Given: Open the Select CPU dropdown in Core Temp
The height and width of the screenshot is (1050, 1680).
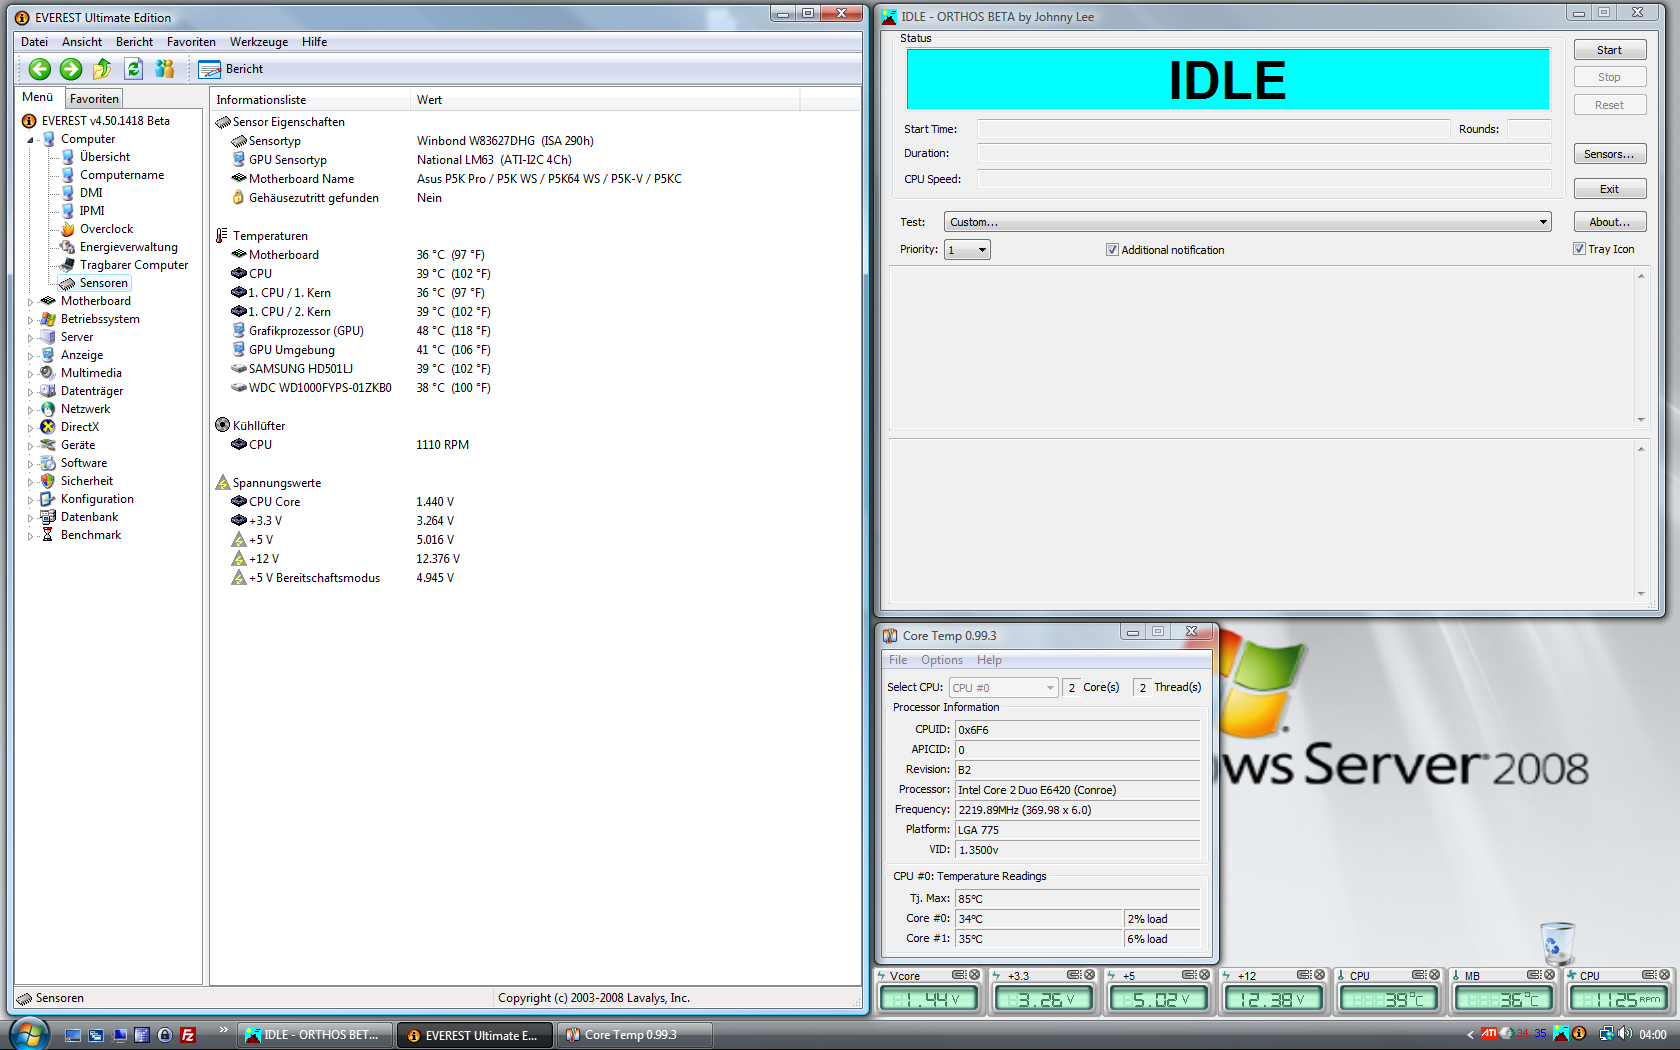Looking at the screenshot, I should click(1003, 688).
